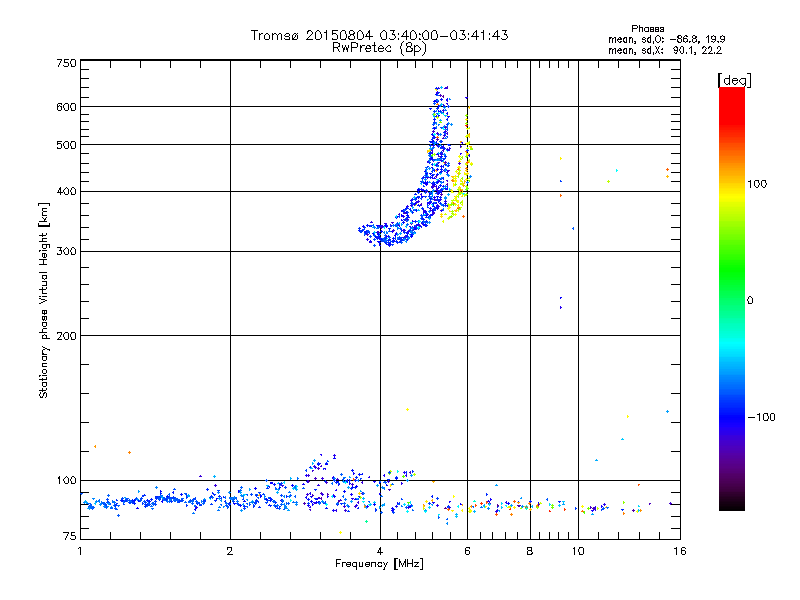This screenshot has height=600, width=800.
Task: Click the x-axis tick label '10'
Action: click(578, 551)
